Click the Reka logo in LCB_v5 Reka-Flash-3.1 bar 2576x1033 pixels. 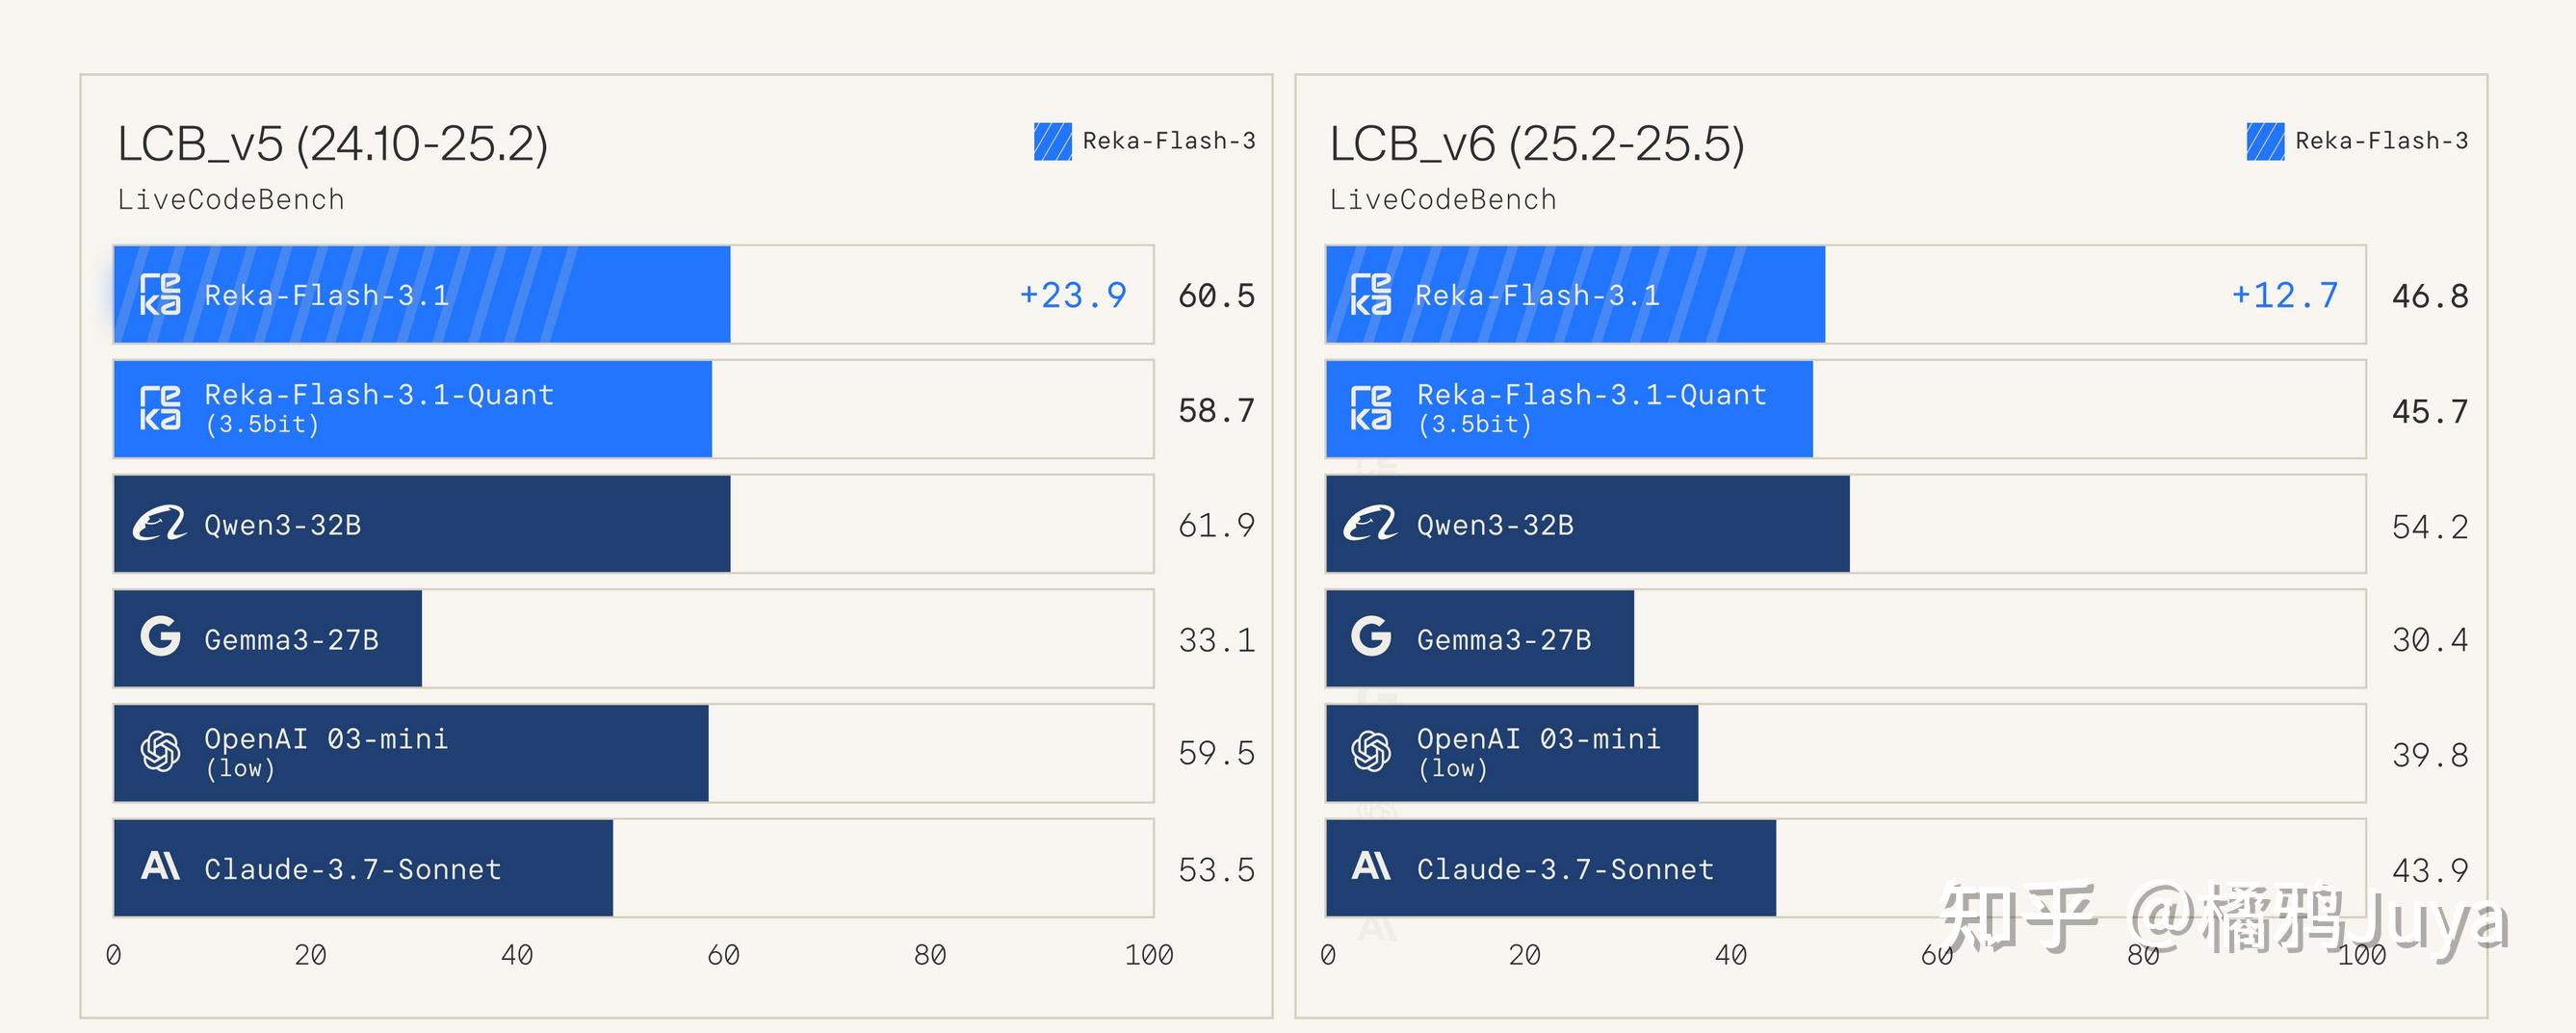pyautogui.click(x=160, y=294)
